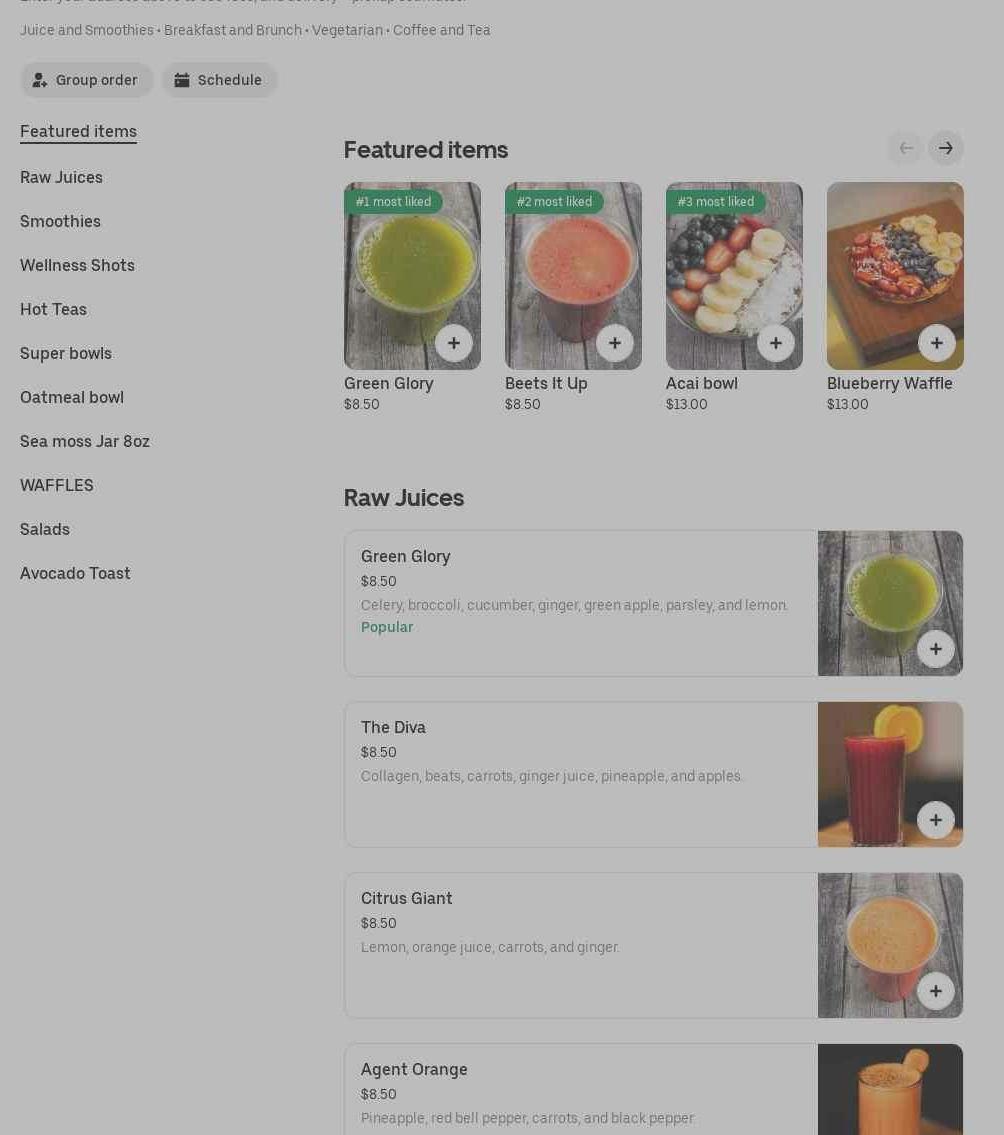1004x1135 pixels.
Task: Jump to Raw Juices menu section
Action: pos(62,177)
